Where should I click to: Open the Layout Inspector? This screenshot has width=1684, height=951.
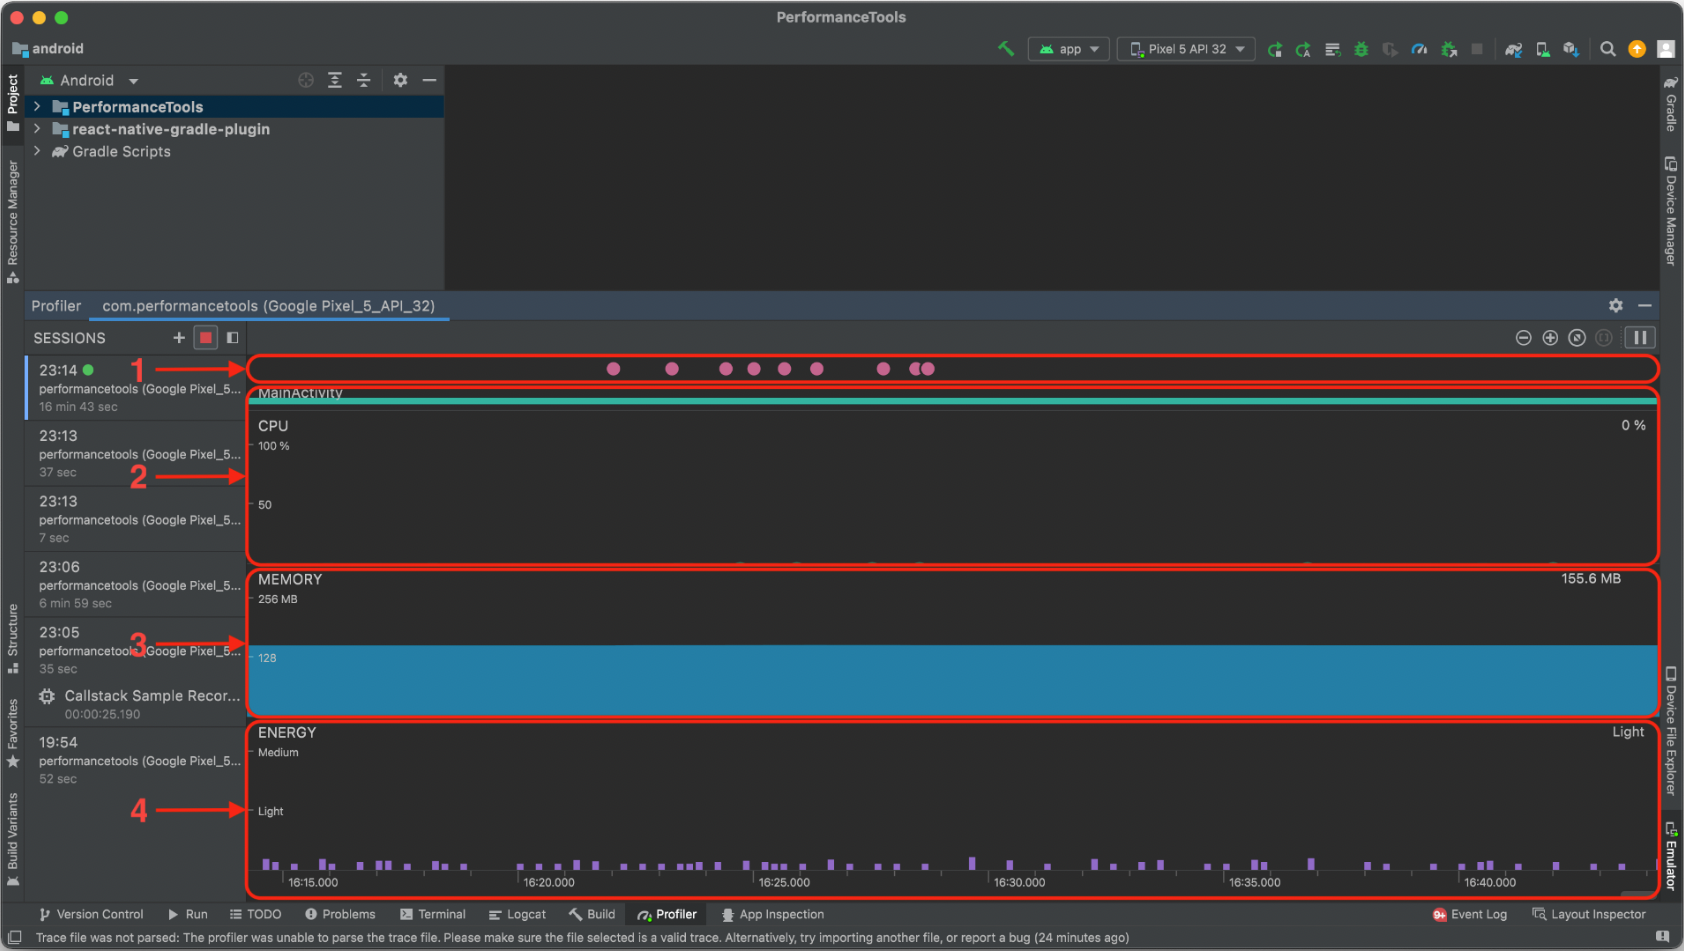click(1589, 914)
